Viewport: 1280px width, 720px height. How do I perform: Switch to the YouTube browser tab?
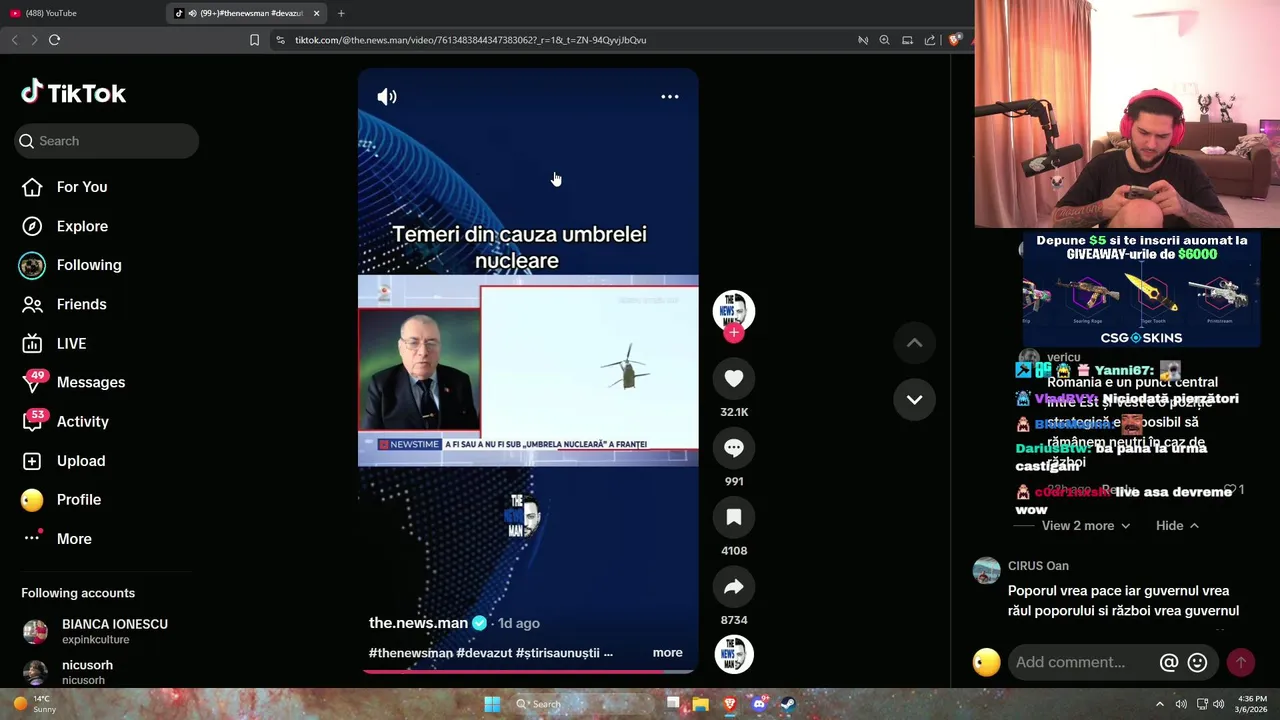tap(80, 13)
